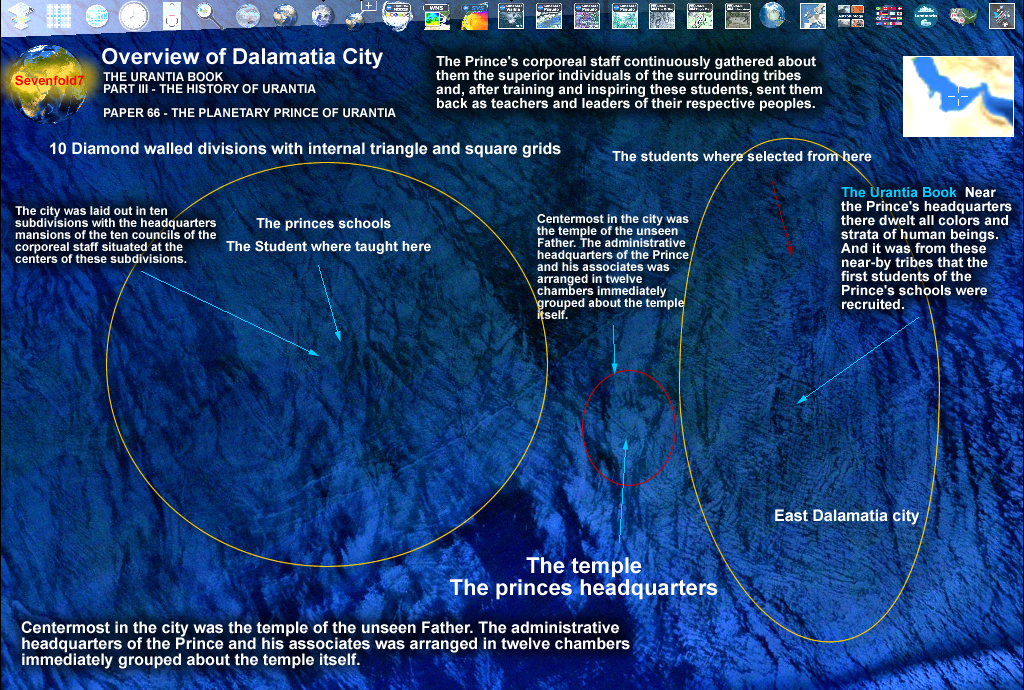Viewport: 1024px width, 690px height.
Task: Select the country flags icon
Action: 888,16
